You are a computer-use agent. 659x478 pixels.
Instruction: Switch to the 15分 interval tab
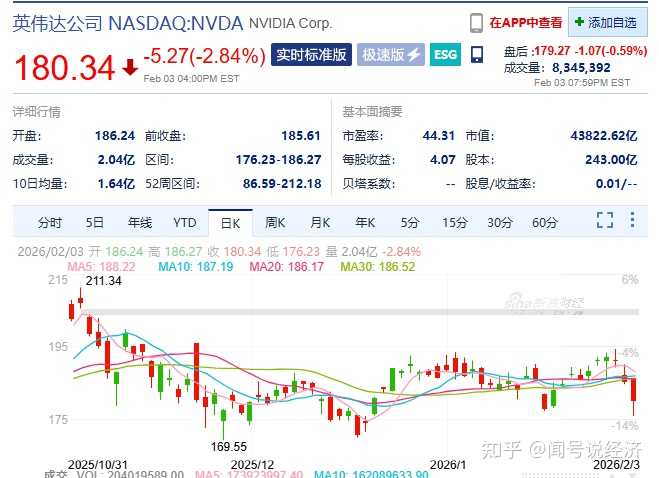pyautogui.click(x=455, y=222)
